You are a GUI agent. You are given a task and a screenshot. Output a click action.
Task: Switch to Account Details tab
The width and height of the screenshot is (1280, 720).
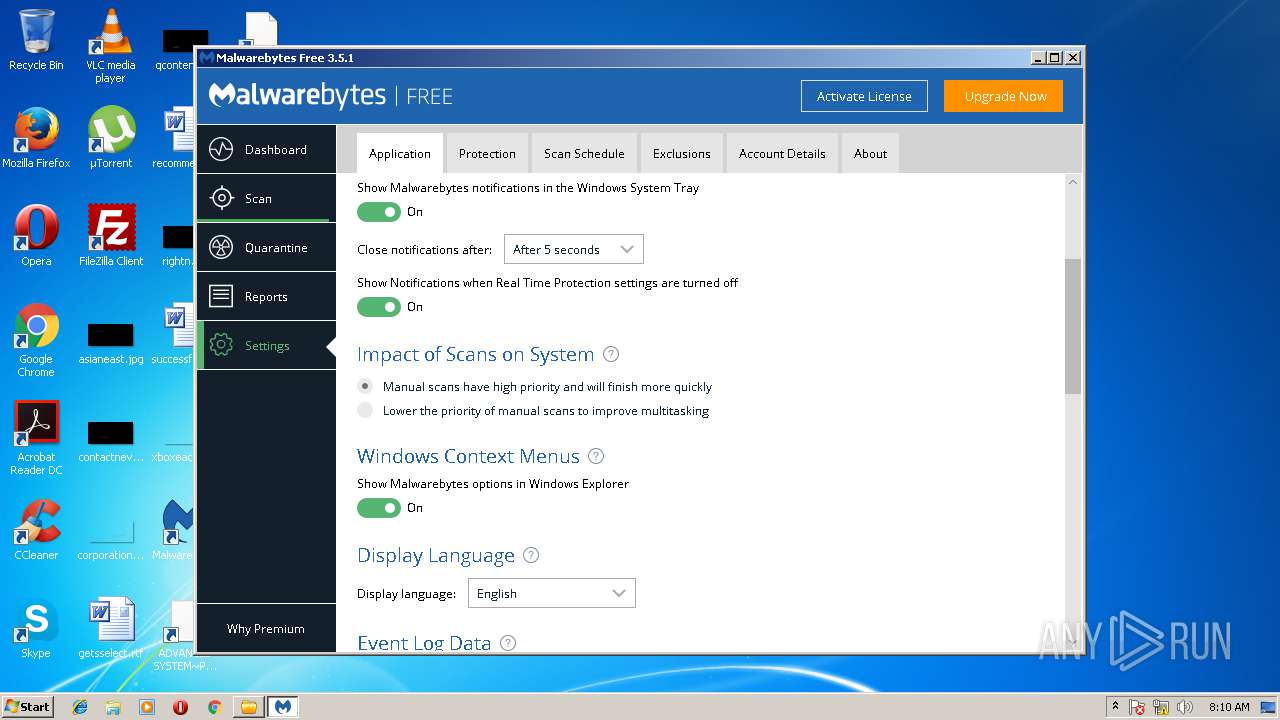point(782,153)
